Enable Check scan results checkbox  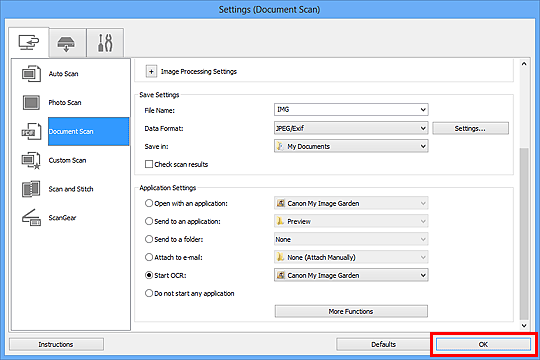pyautogui.click(x=149, y=164)
